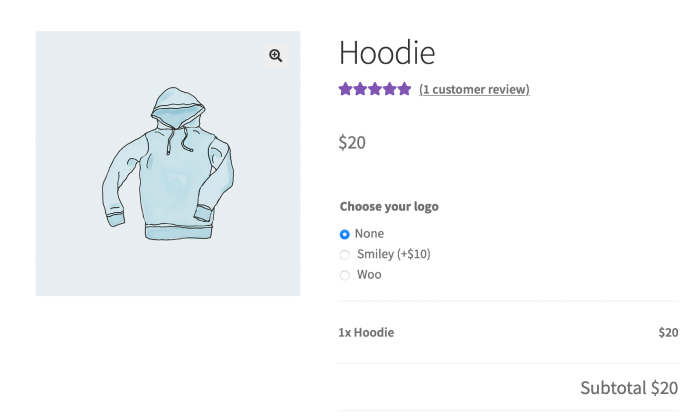Click the first star in the rating
The height and width of the screenshot is (417, 700).
pyautogui.click(x=345, y=89)
